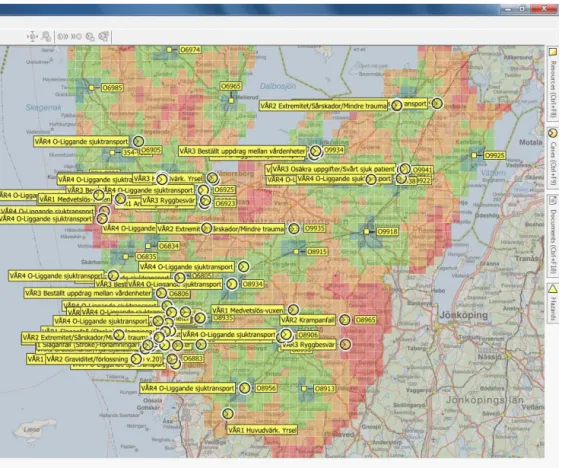The width and height of the screenshot is (562, 468).
Task: Click the find-resource toolbar icon beside the crosshair
Action: [47, 37]
